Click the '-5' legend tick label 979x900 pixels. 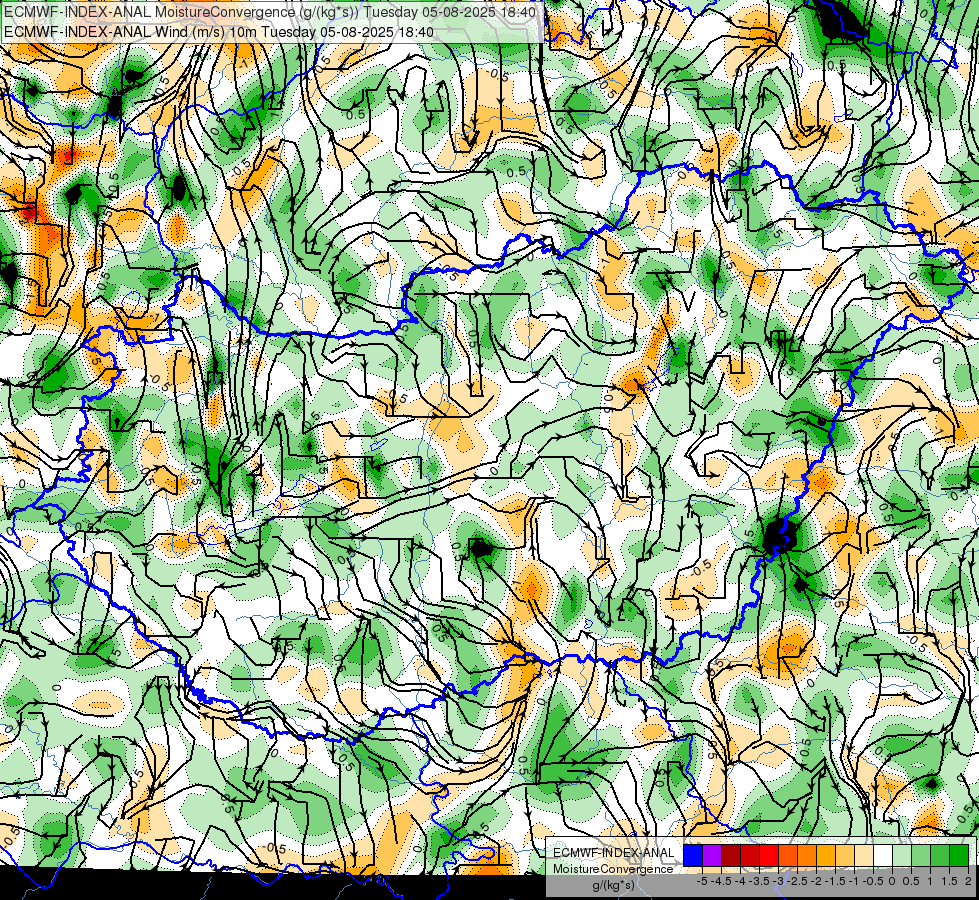pyautogui.click(x=702, y=881)
